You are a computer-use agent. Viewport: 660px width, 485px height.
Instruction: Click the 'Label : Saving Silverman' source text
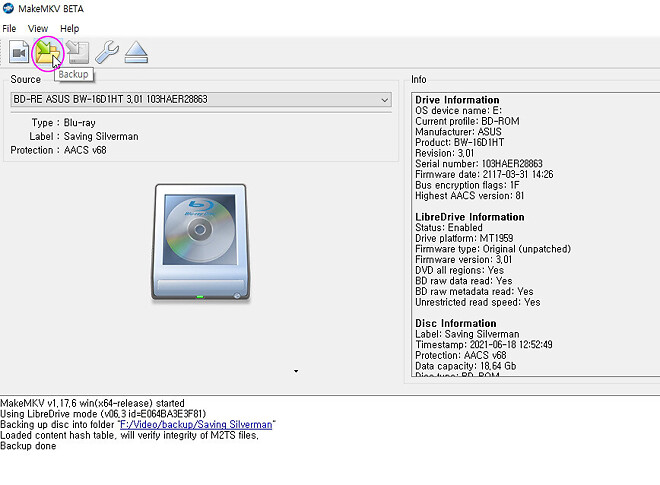84,136
